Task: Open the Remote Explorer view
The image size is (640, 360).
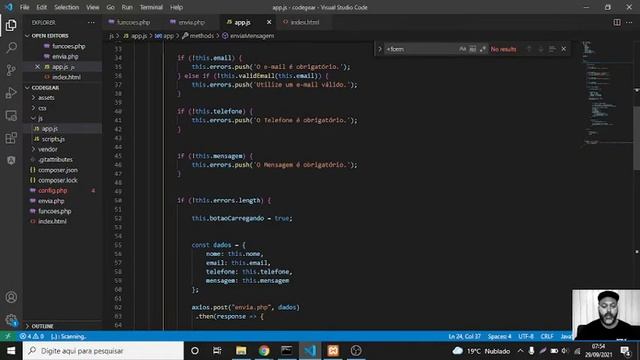Action: tap(11, 116)
